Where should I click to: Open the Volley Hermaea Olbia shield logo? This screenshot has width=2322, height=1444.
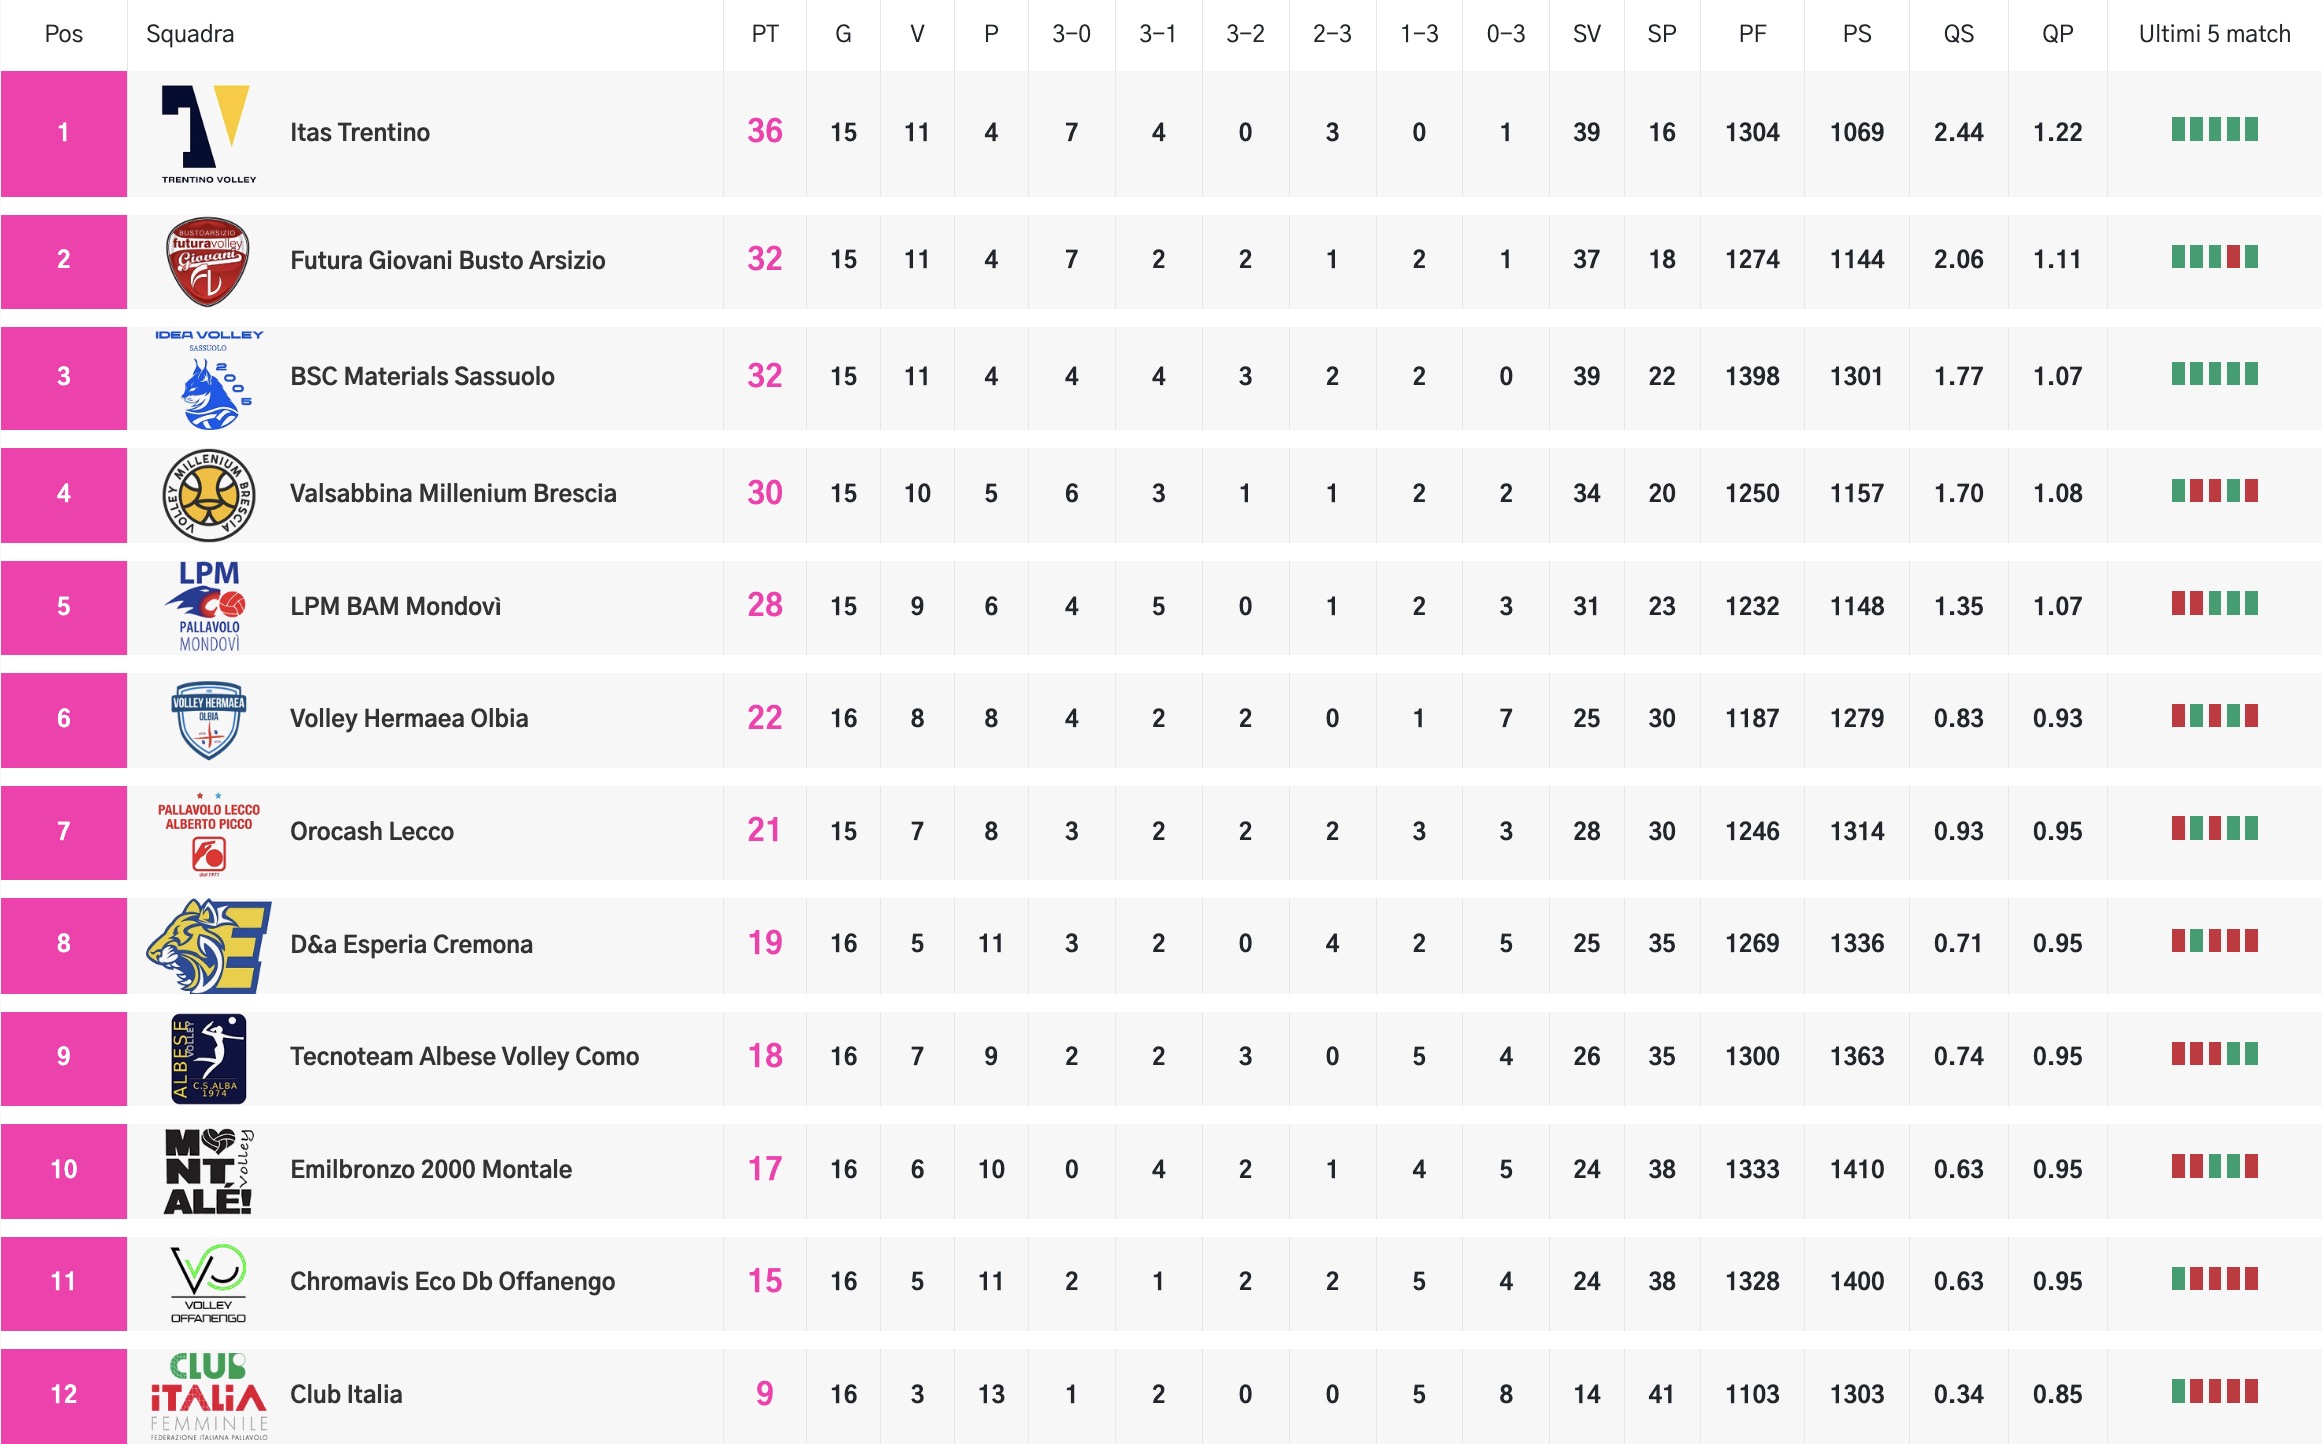pyautogui.click(x=208, y=719)
